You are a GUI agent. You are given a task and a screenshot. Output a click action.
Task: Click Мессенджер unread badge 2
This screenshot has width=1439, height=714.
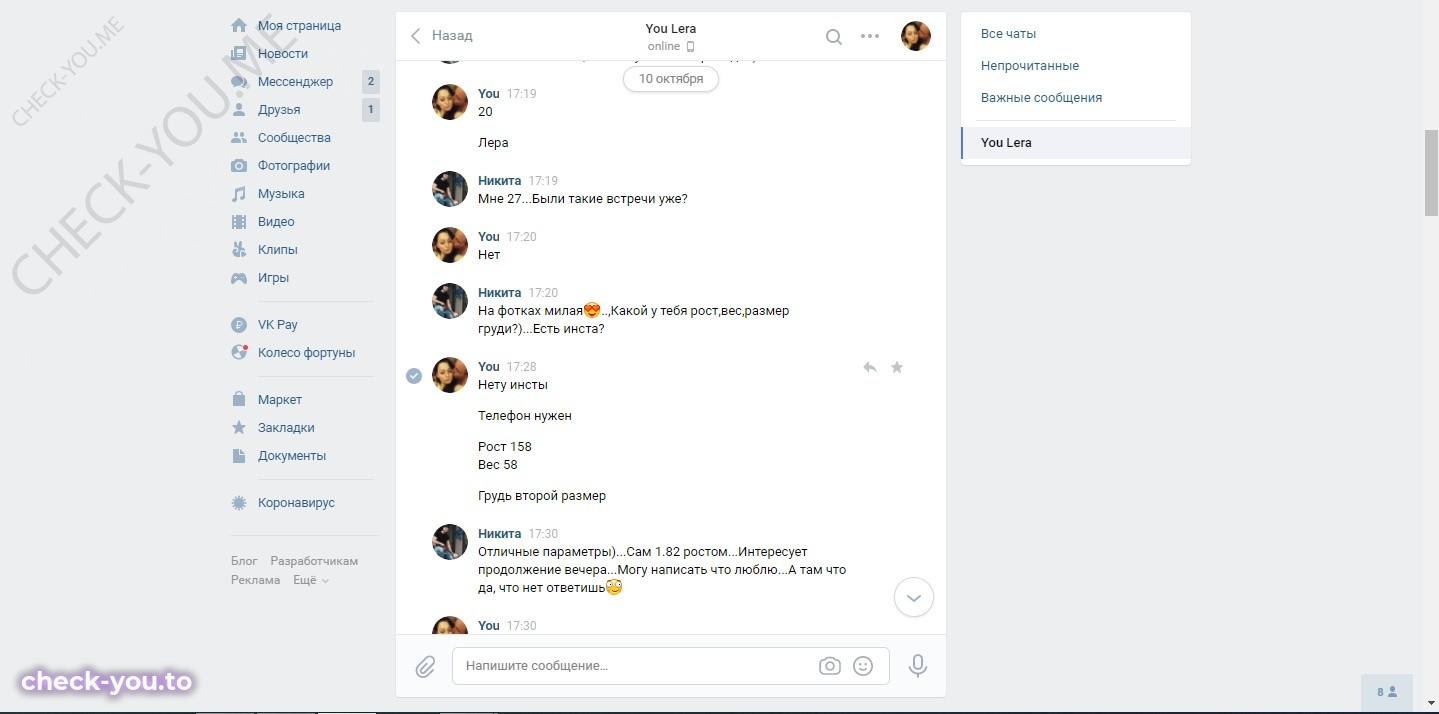[x=371, y=81]
